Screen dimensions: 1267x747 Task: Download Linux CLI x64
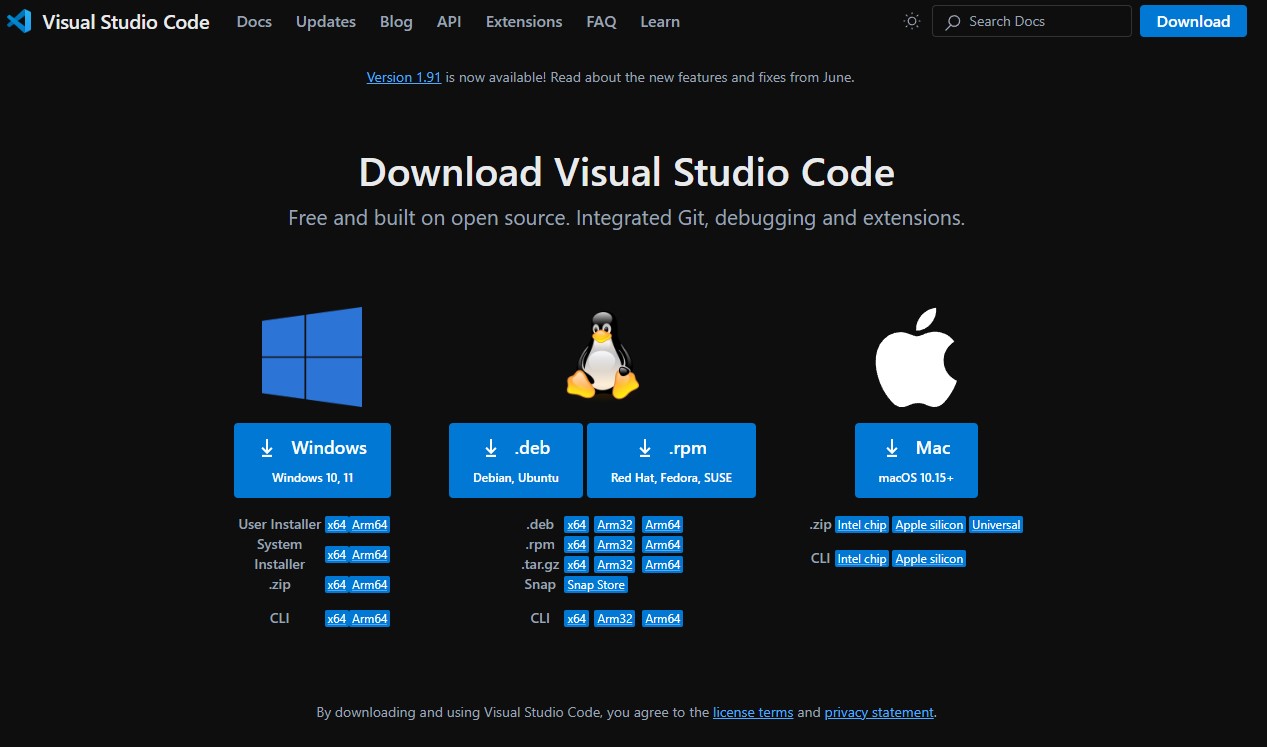(576, 619)
